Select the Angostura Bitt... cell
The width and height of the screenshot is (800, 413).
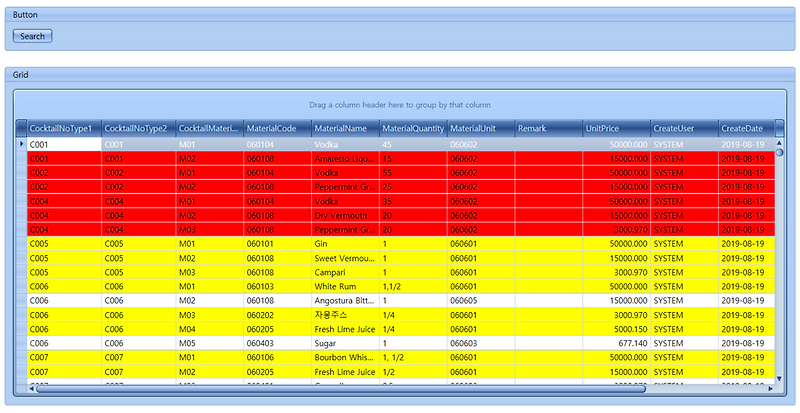[345, 301]
